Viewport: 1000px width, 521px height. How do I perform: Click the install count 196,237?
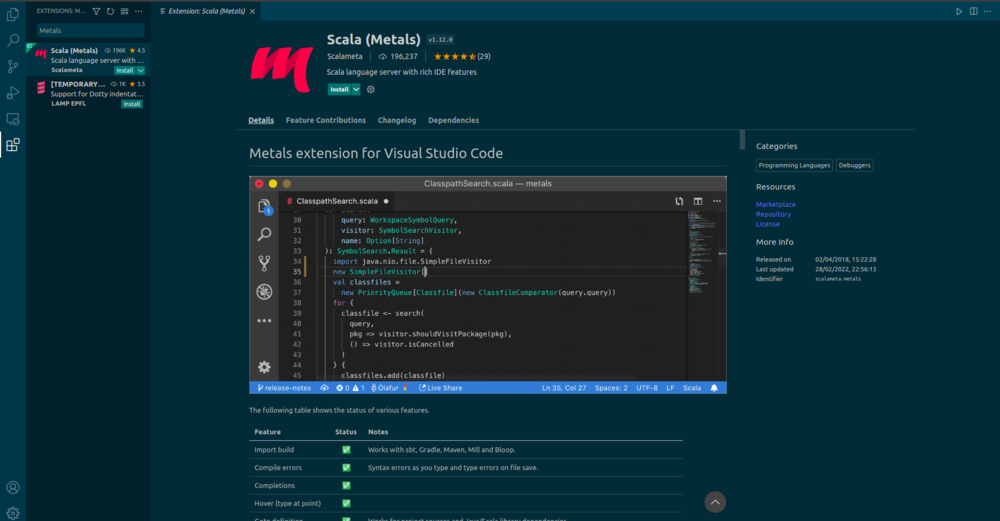point(398,56)
